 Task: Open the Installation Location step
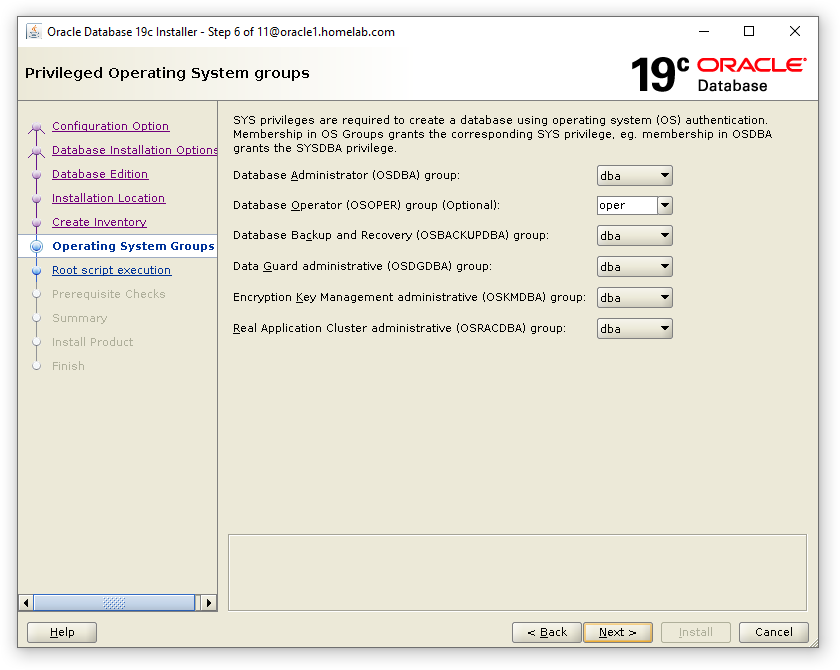pos(108,198)
